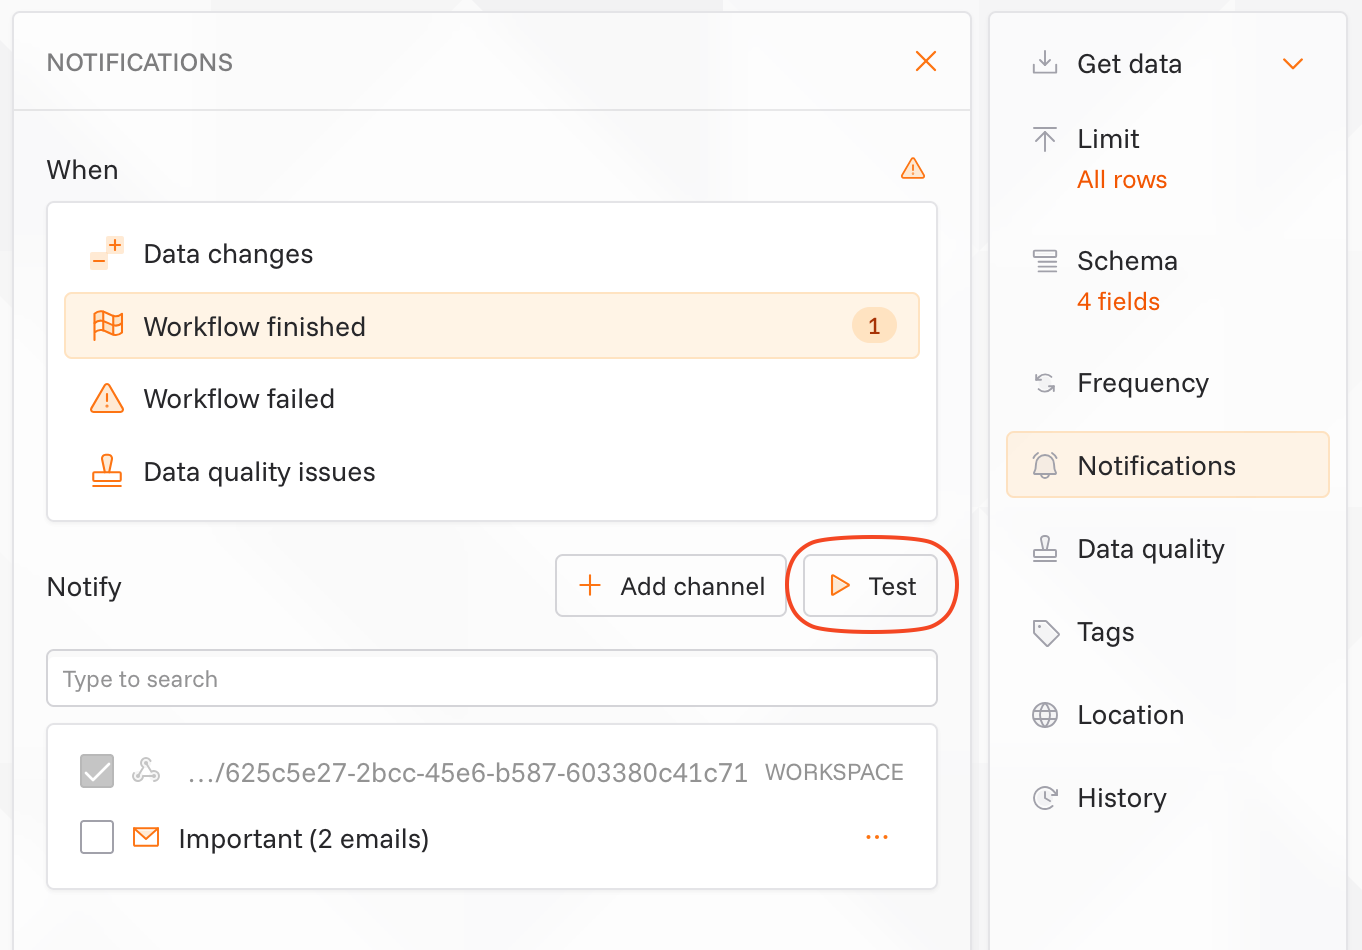Click the Data changes plus-minus icon
Image resolution: width=1362 pixels, height=950 pixels.
pyautogui.click(x=107, y=254)
